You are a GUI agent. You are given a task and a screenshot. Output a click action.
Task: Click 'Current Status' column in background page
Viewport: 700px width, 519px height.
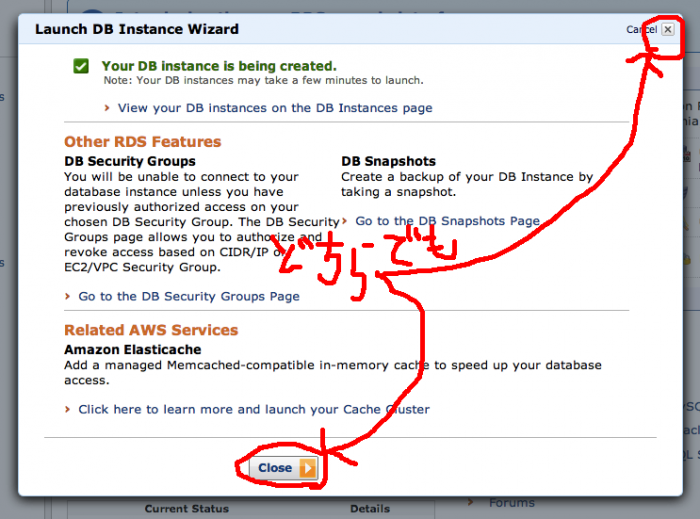click(187, 509)
